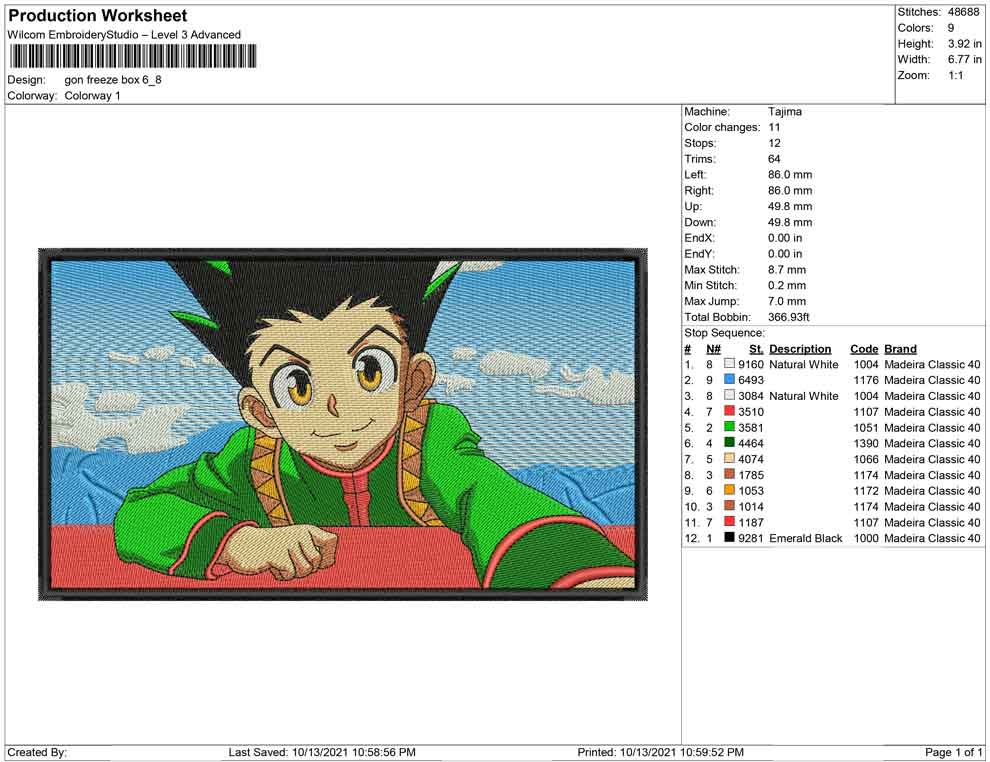Click the 'Emerald Black' description

pyautogui.click(x=806, y=538)
